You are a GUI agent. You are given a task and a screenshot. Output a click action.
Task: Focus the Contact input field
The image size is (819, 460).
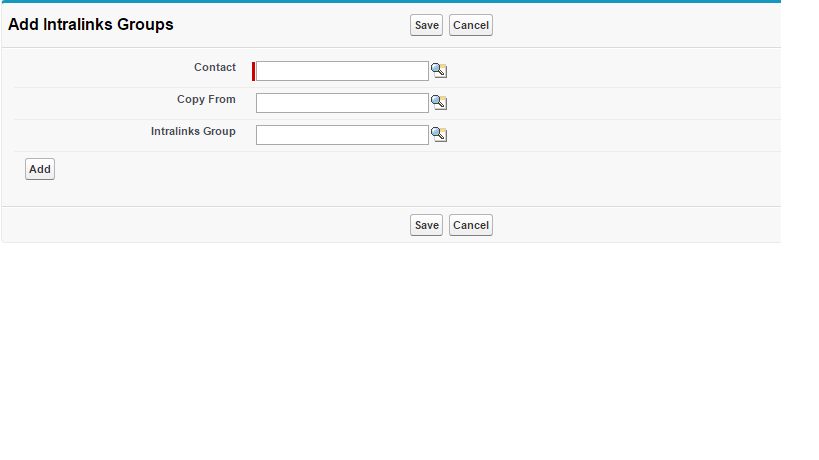tap(342, 71)
